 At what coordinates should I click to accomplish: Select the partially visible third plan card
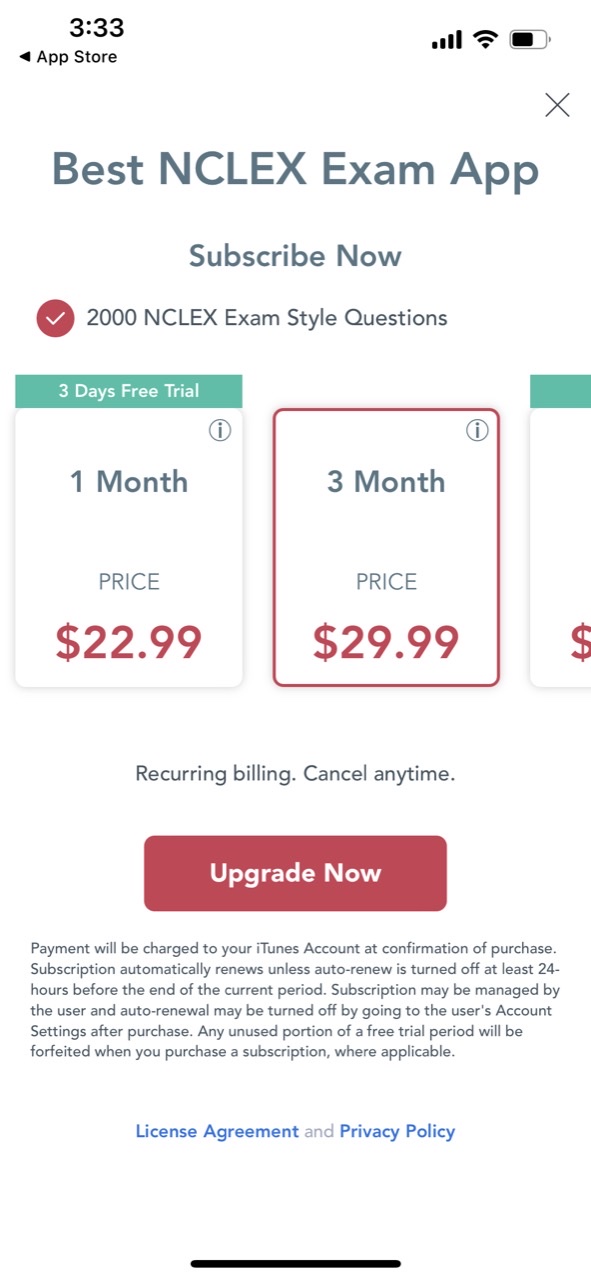coord(561,547)
